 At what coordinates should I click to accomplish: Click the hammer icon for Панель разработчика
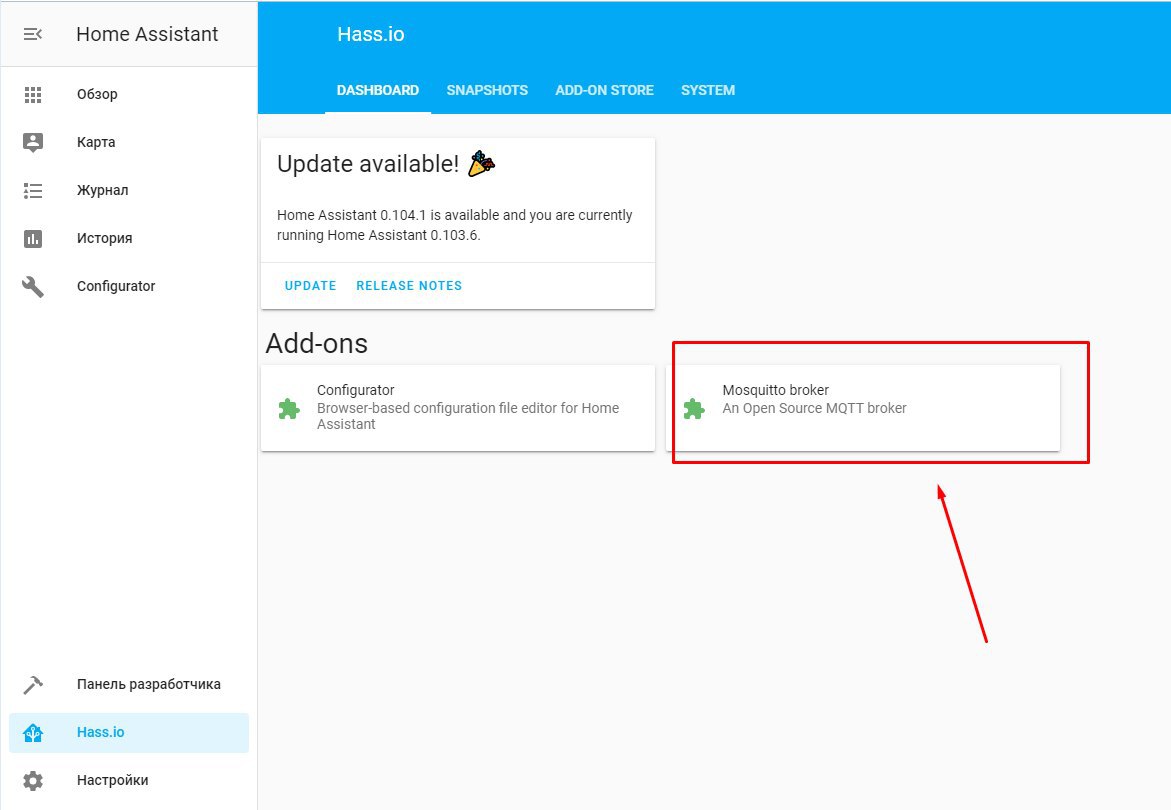click(33, 685)
